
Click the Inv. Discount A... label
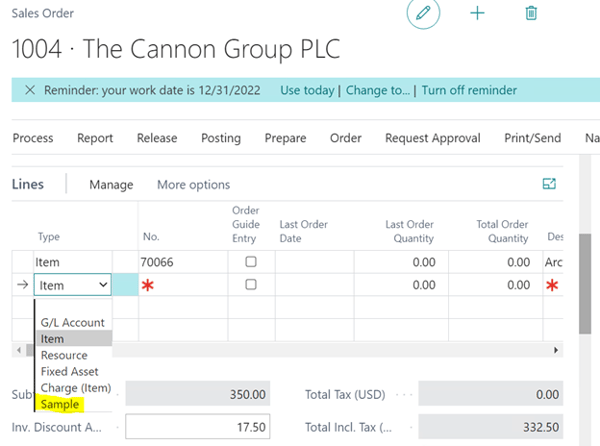[x=57, y=427]
